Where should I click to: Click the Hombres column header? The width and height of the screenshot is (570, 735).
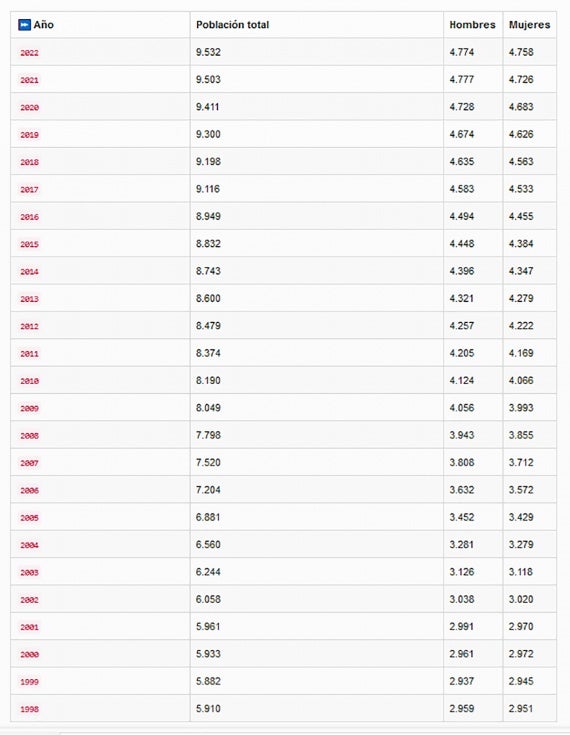pos(473,25)
